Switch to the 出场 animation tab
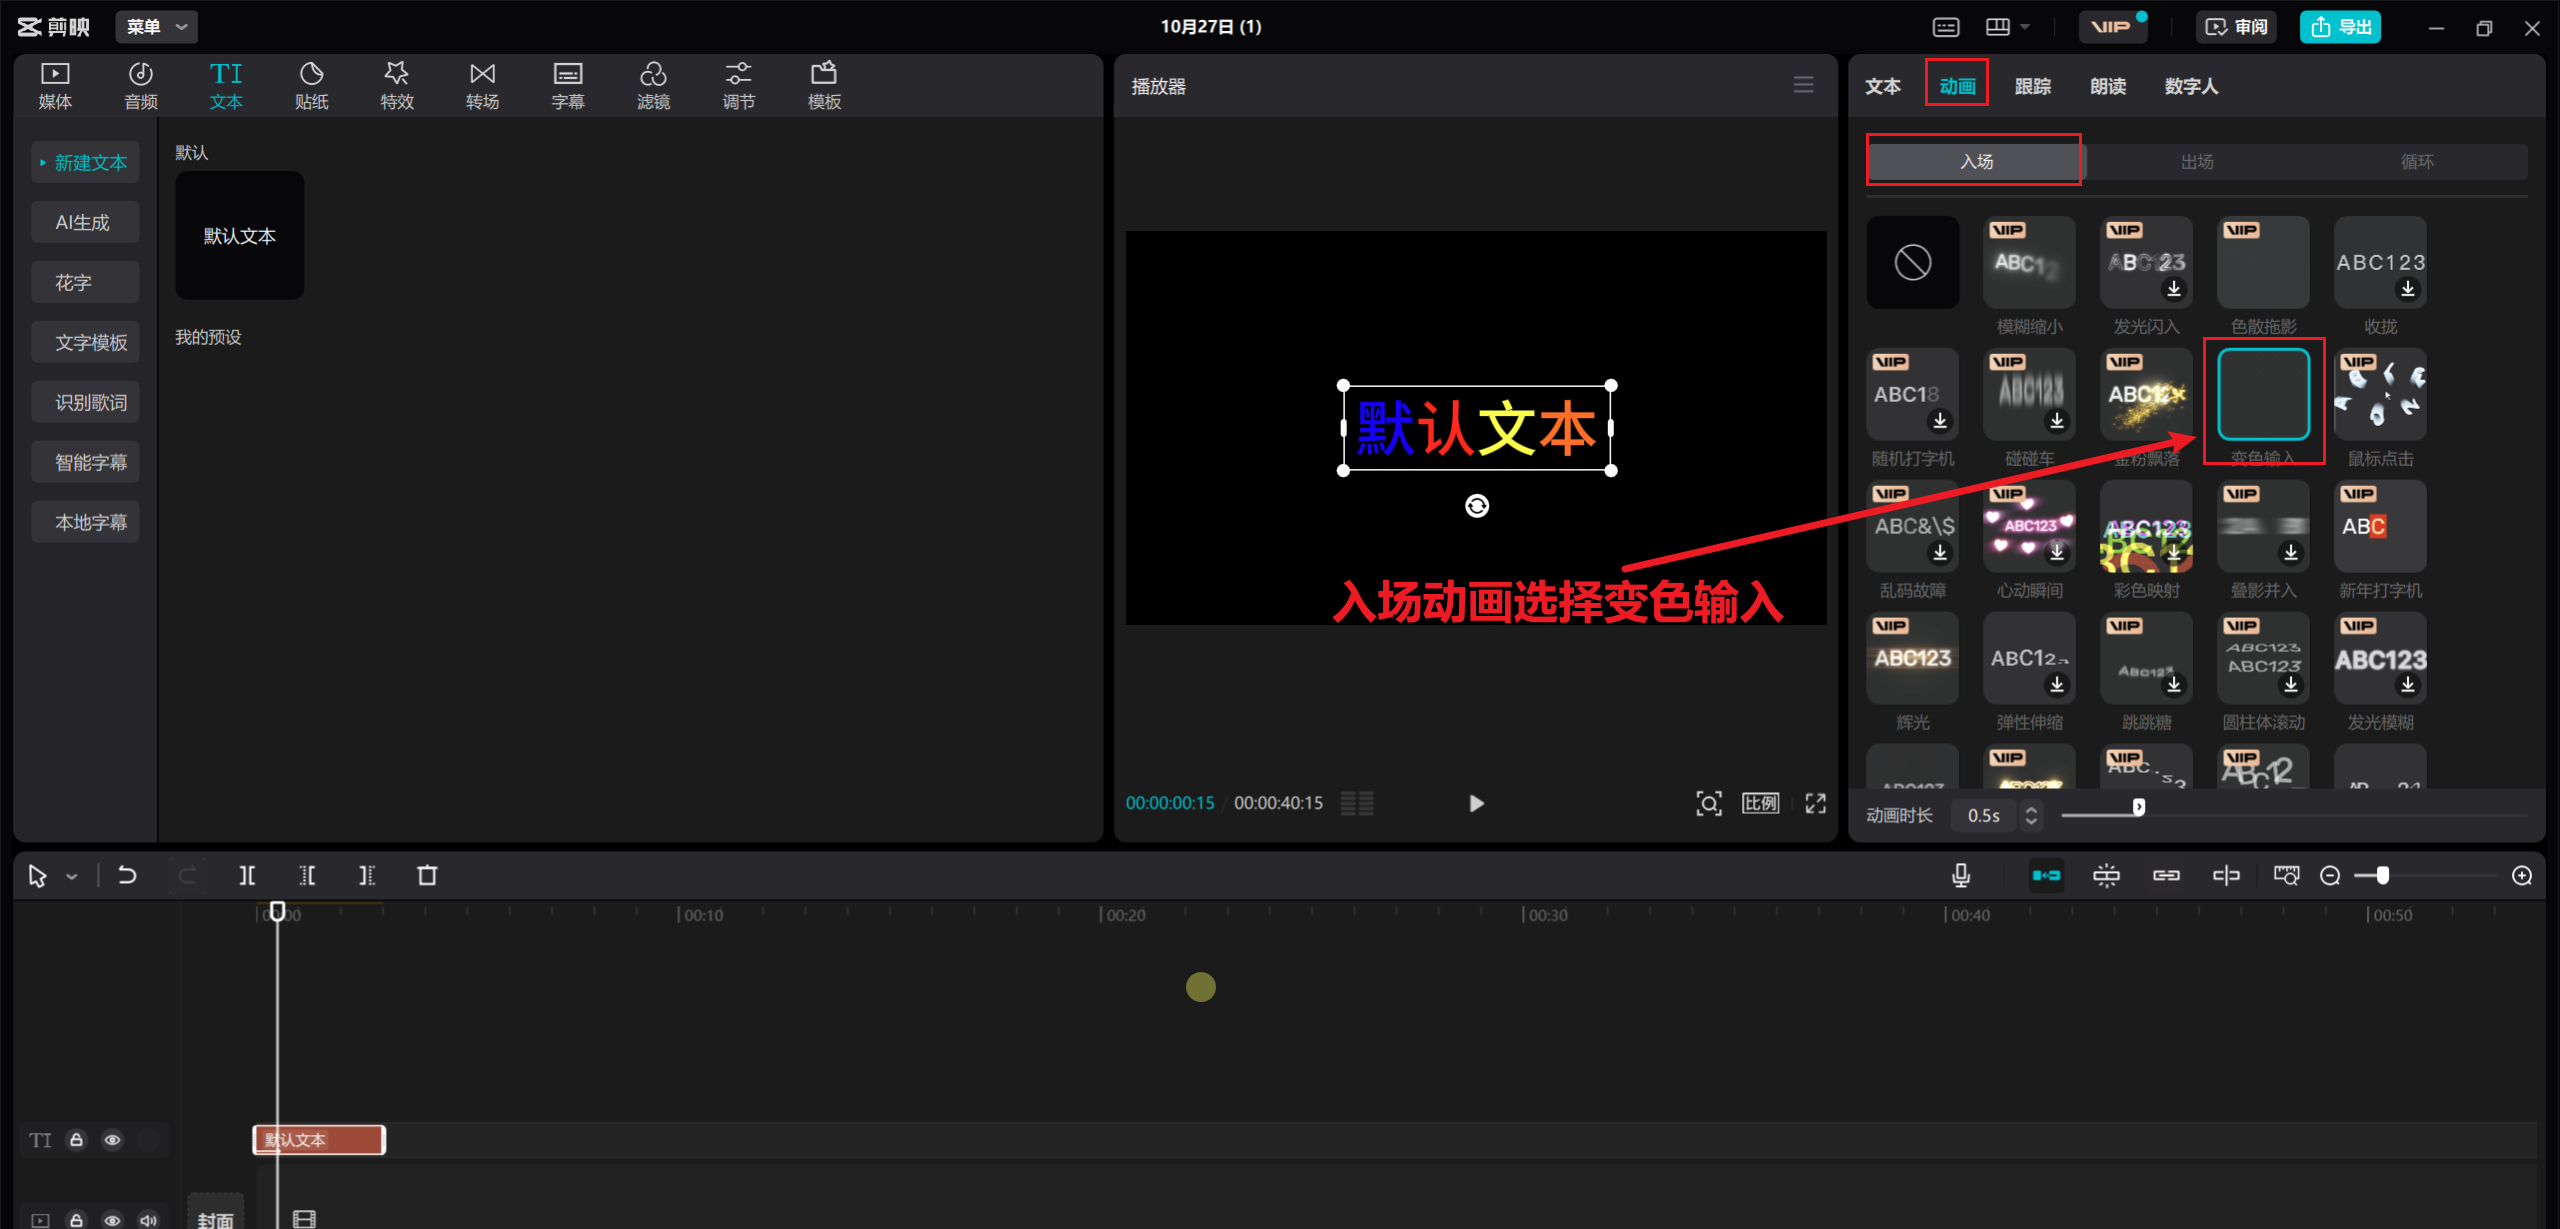Screen dimensions: 2560x1229 click(x=2196, y=161)
